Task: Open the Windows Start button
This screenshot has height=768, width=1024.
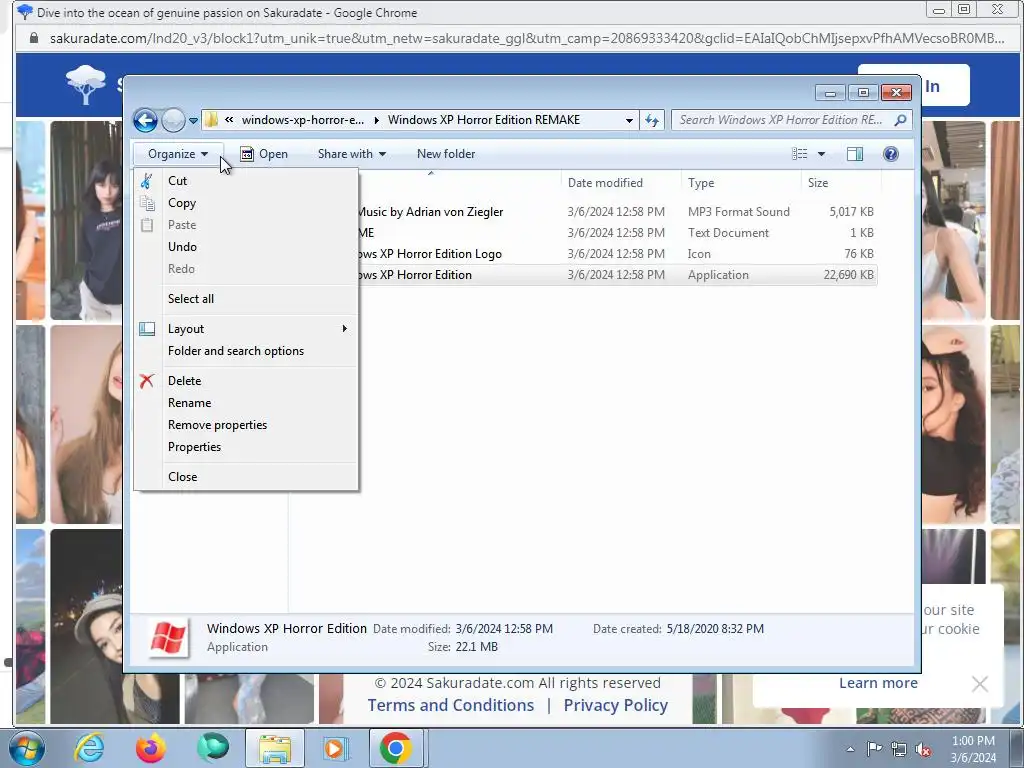Action: tap(25, 749)
